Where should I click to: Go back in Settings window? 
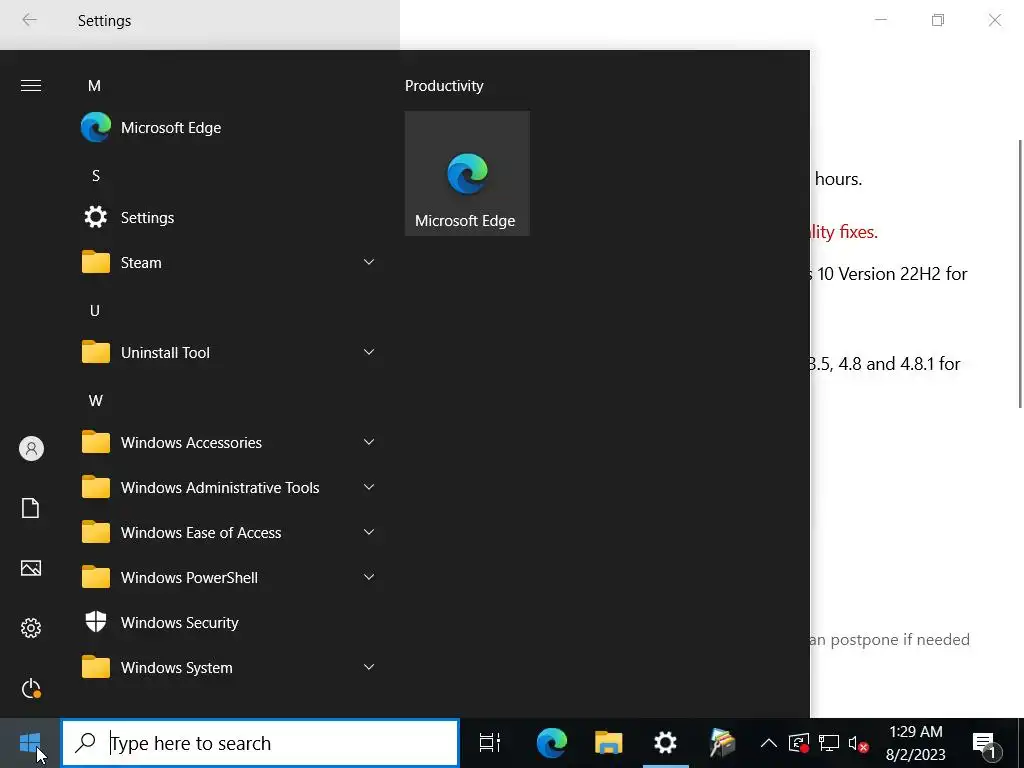point(29,20)
